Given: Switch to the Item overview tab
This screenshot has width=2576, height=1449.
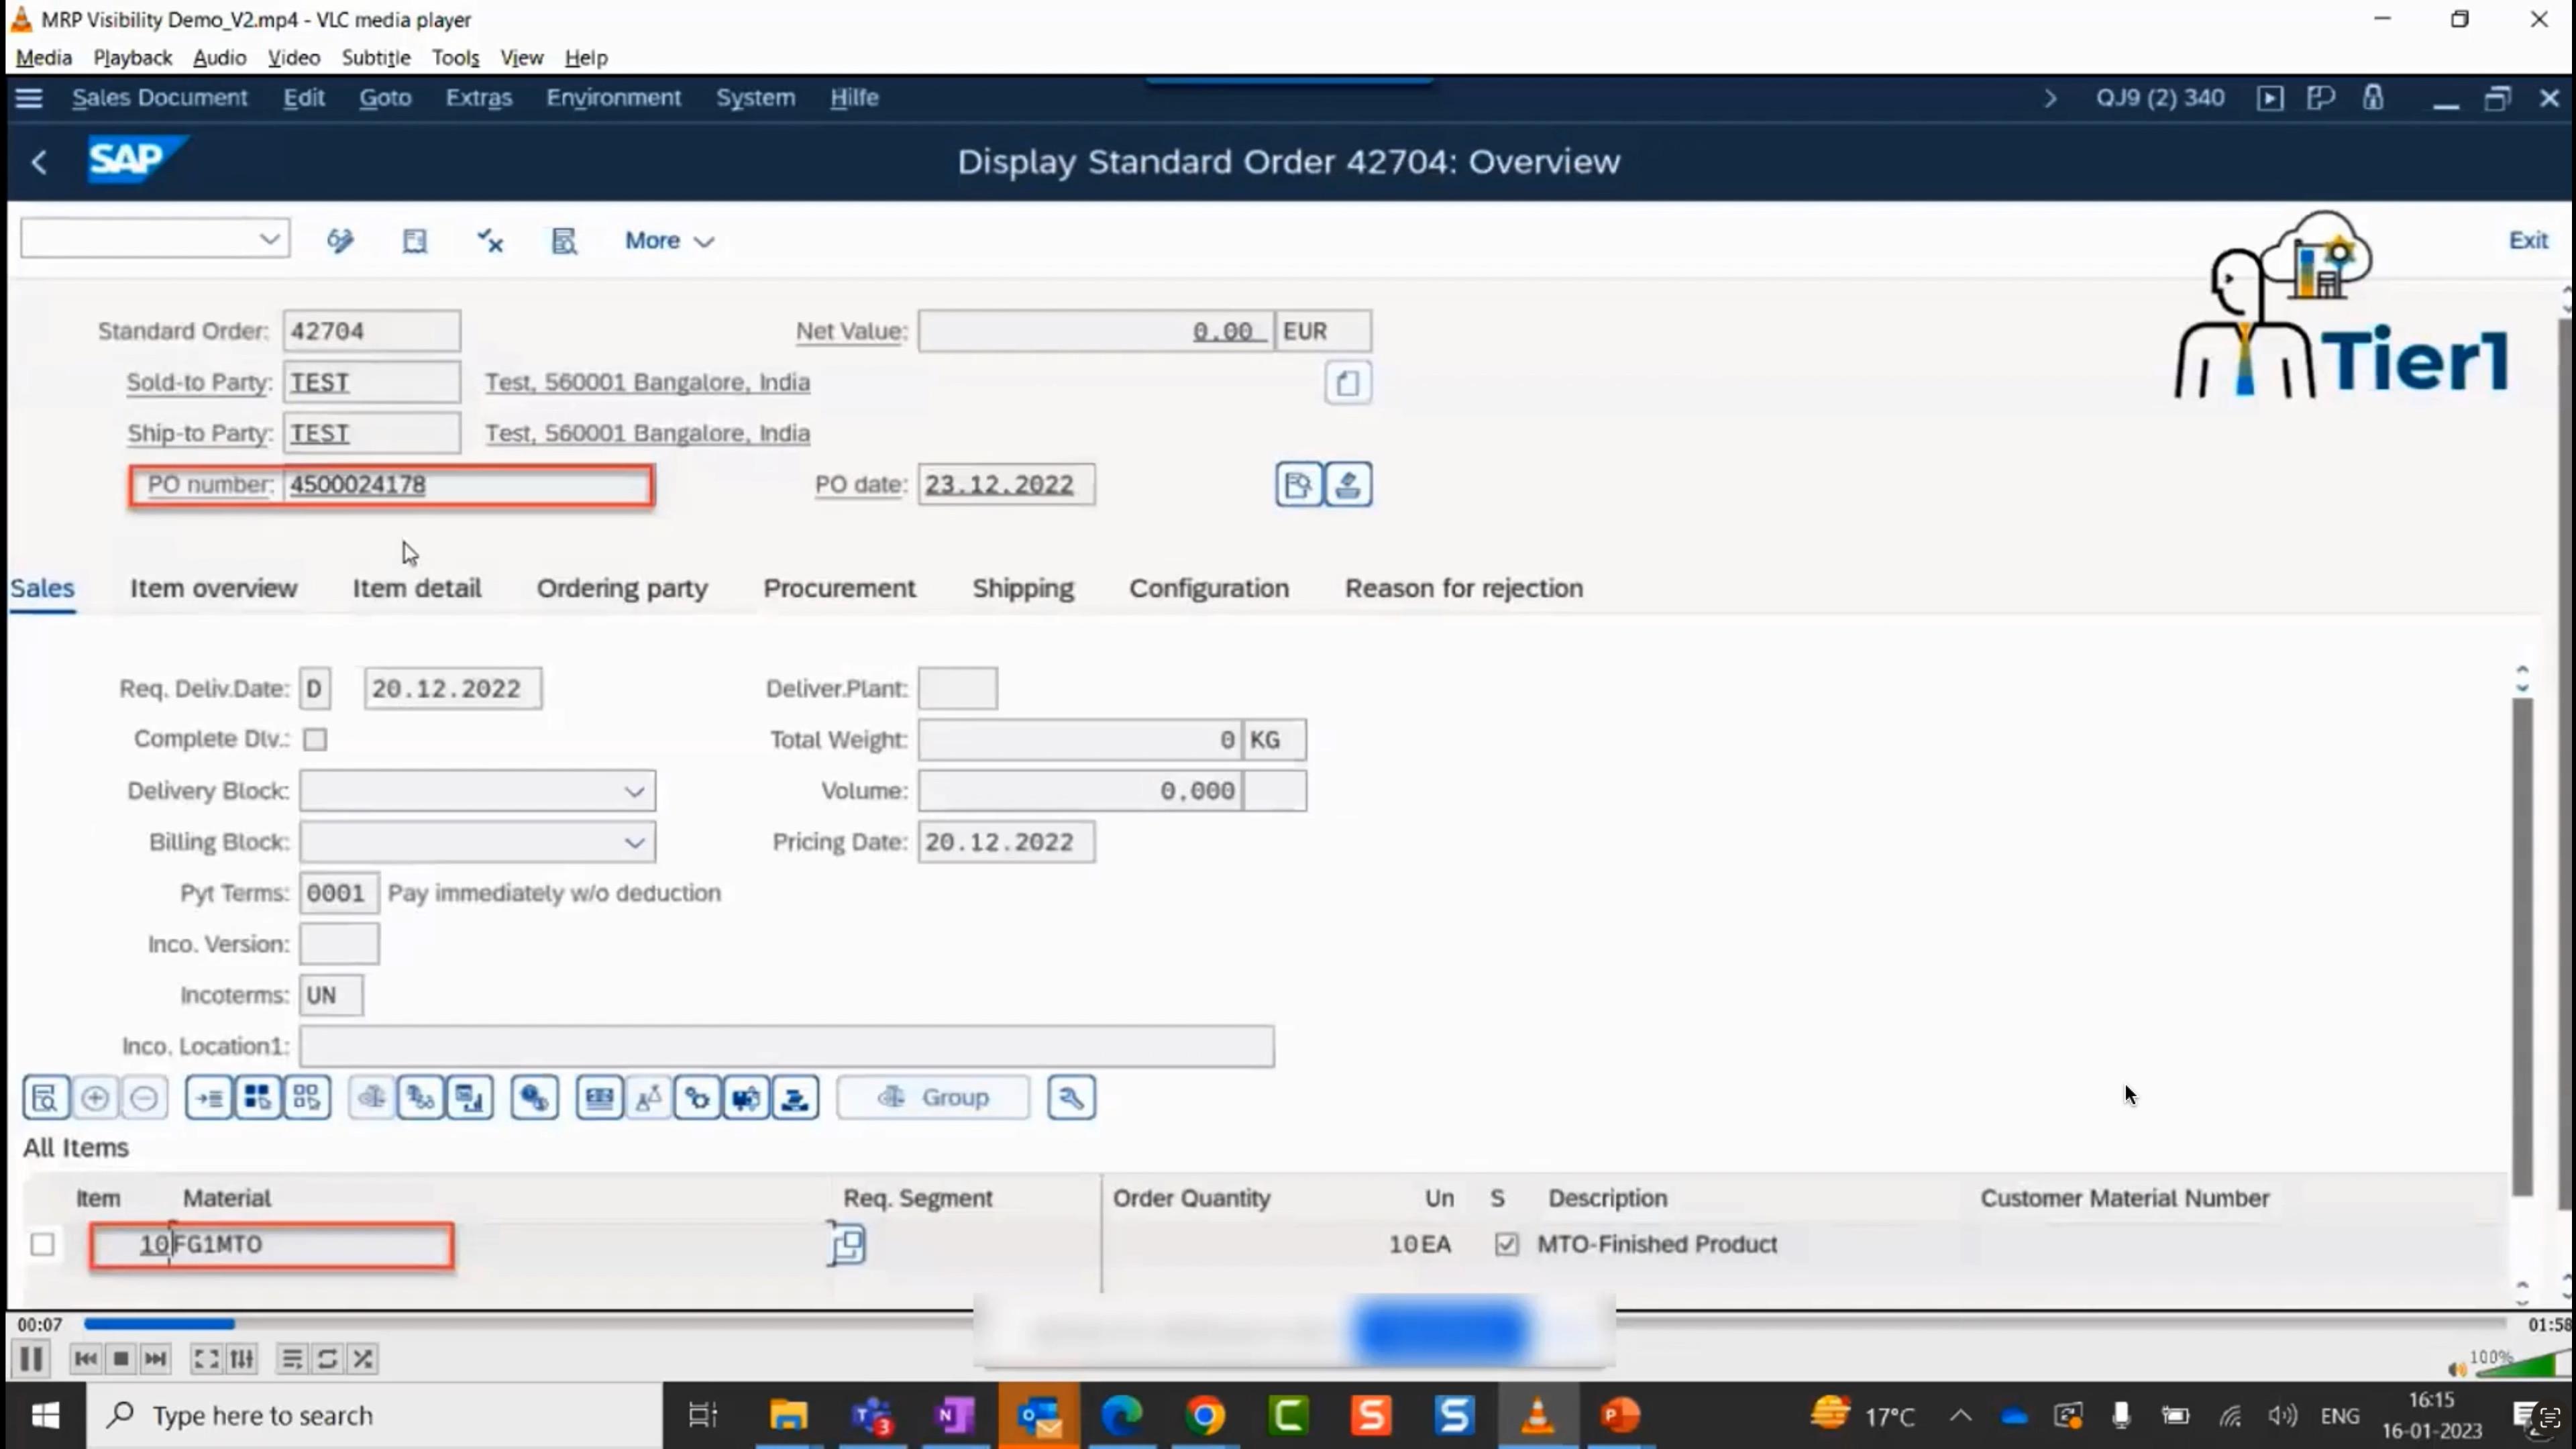Looking at the screenshot, I should [x=213, y=588].
